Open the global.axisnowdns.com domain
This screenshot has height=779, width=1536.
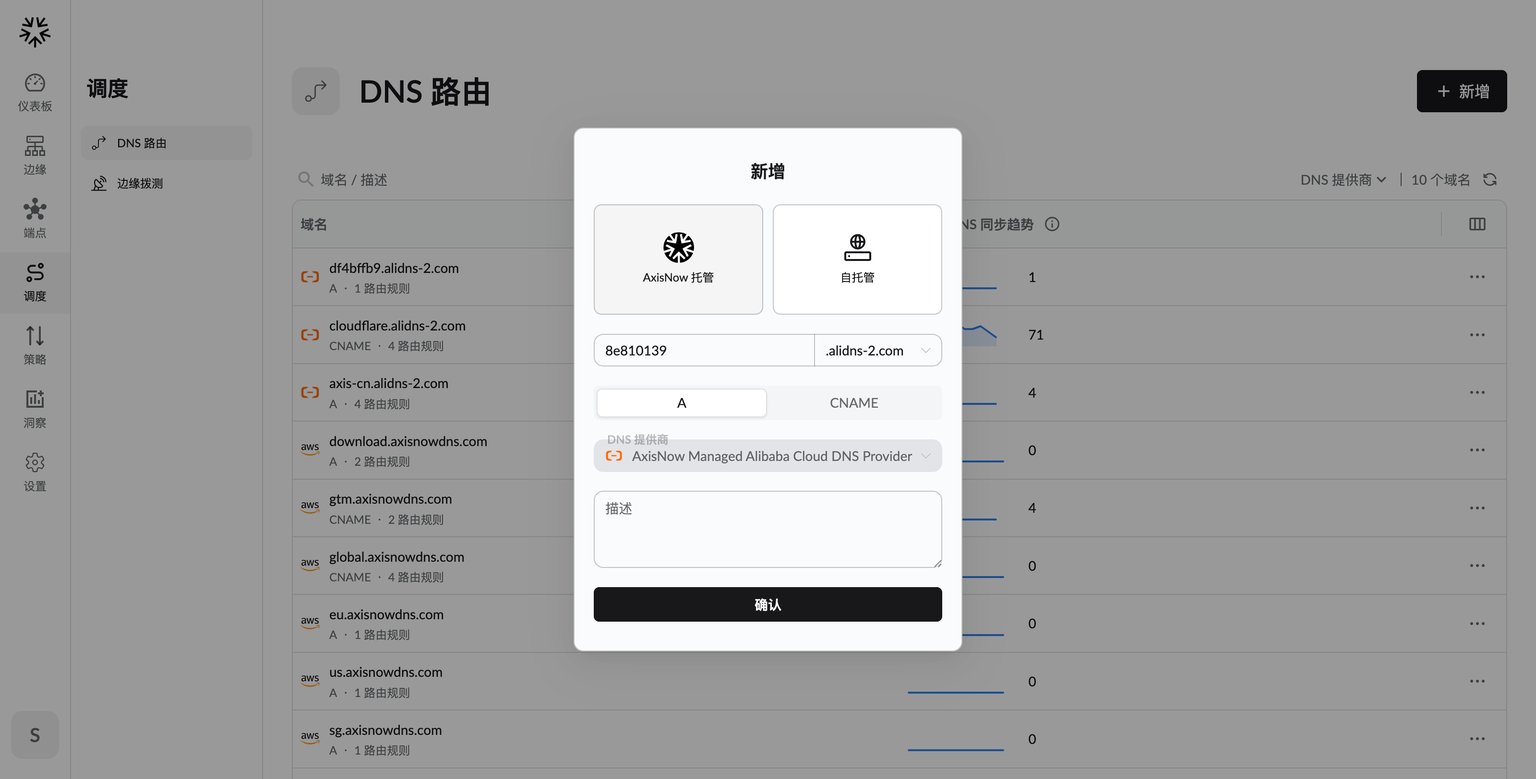pyautogui.click(x=396, y=557)
